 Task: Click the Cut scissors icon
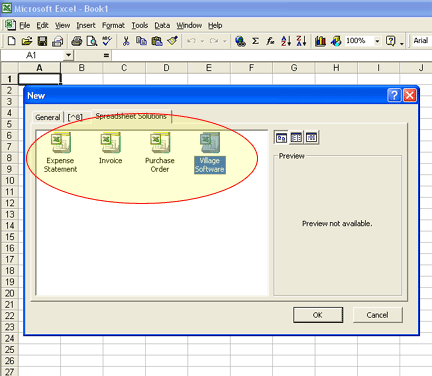tap(126, 41)
